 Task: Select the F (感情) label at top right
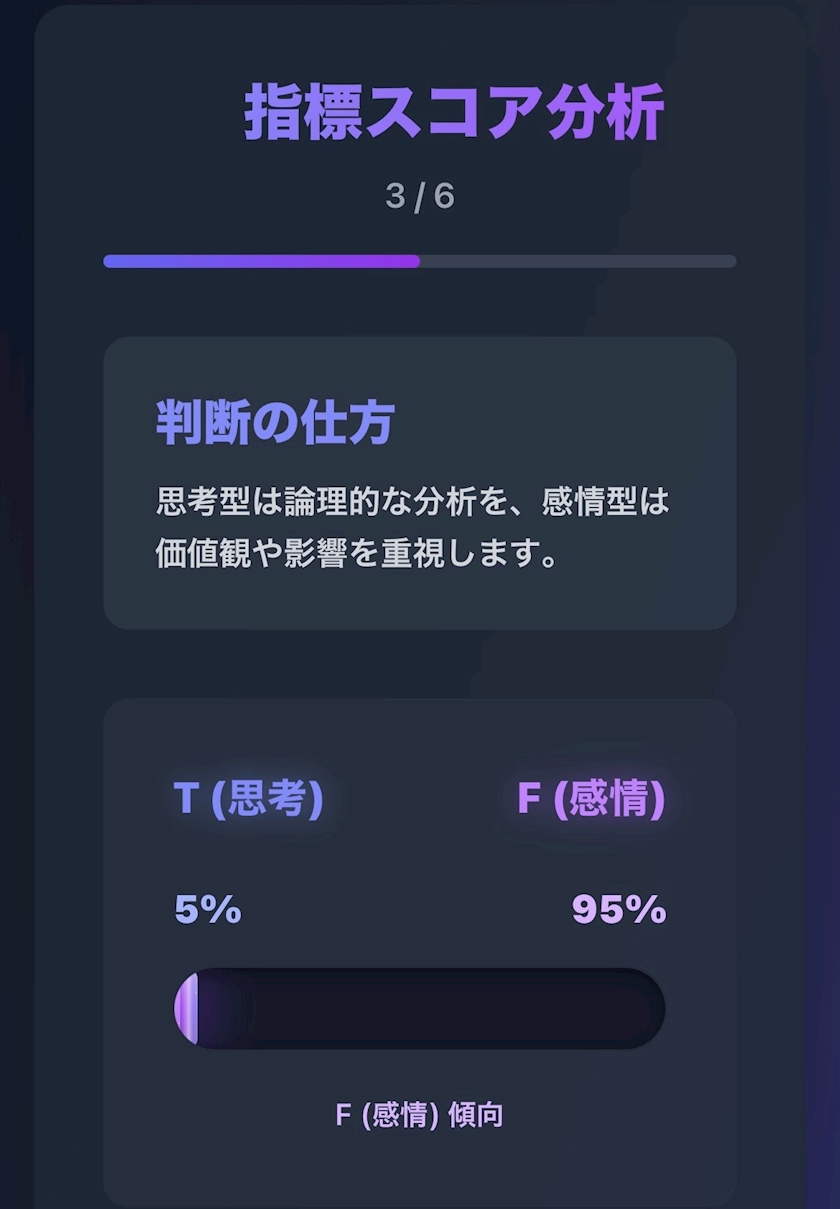(591, 798)
